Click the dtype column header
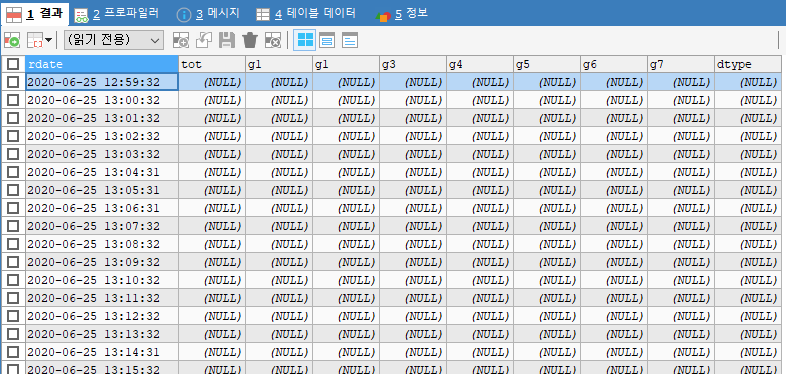Image resolution: width=786 pixels, height=374 pixels. coord(747,64)
